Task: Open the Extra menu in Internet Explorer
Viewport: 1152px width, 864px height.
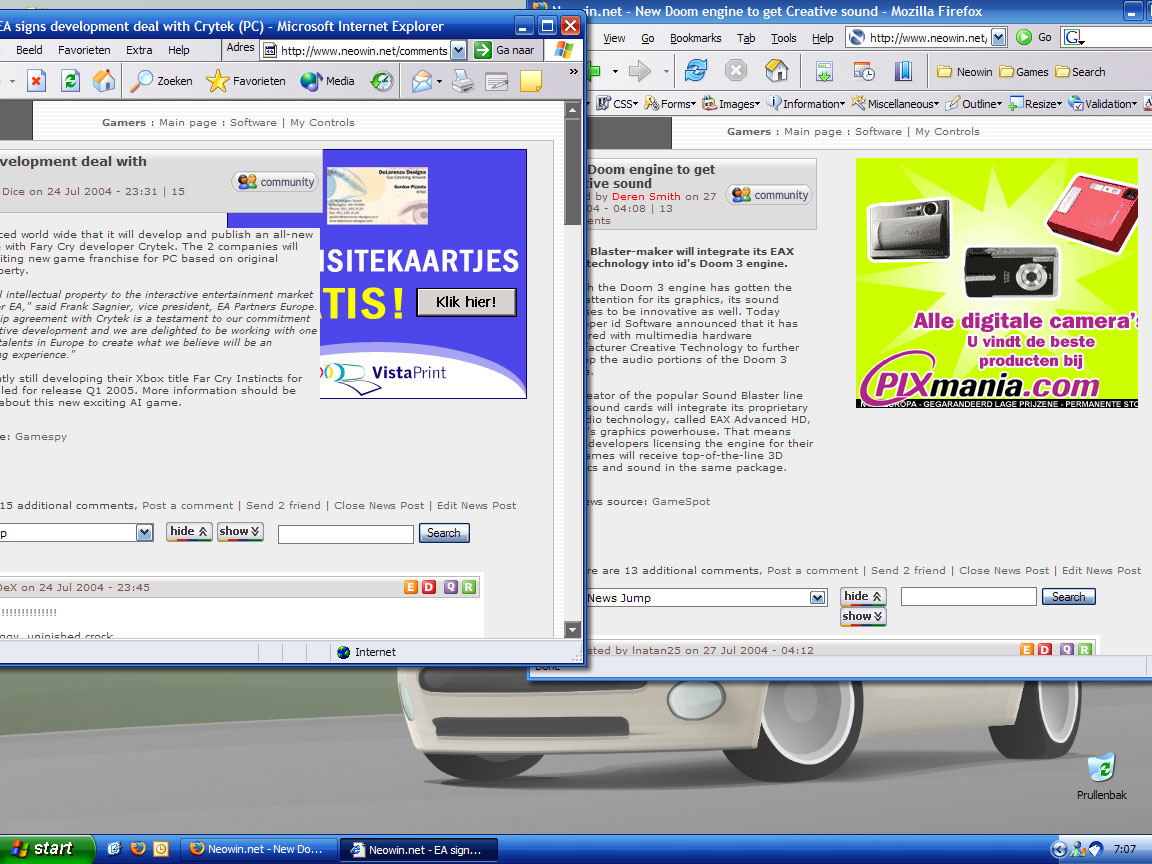Action: tap(139, 50)
